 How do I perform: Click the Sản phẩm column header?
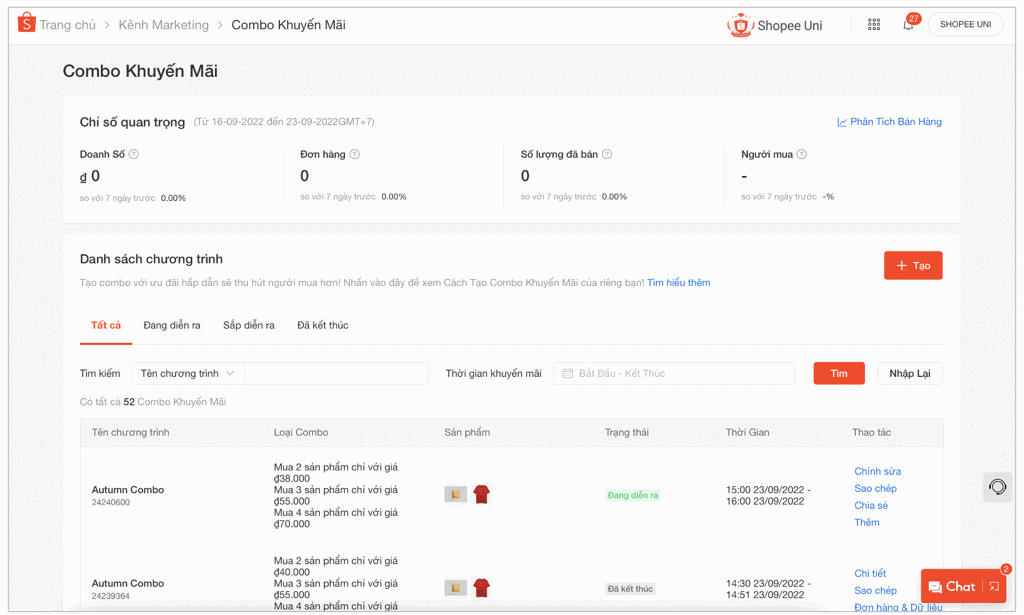click(x=467, y=432)
